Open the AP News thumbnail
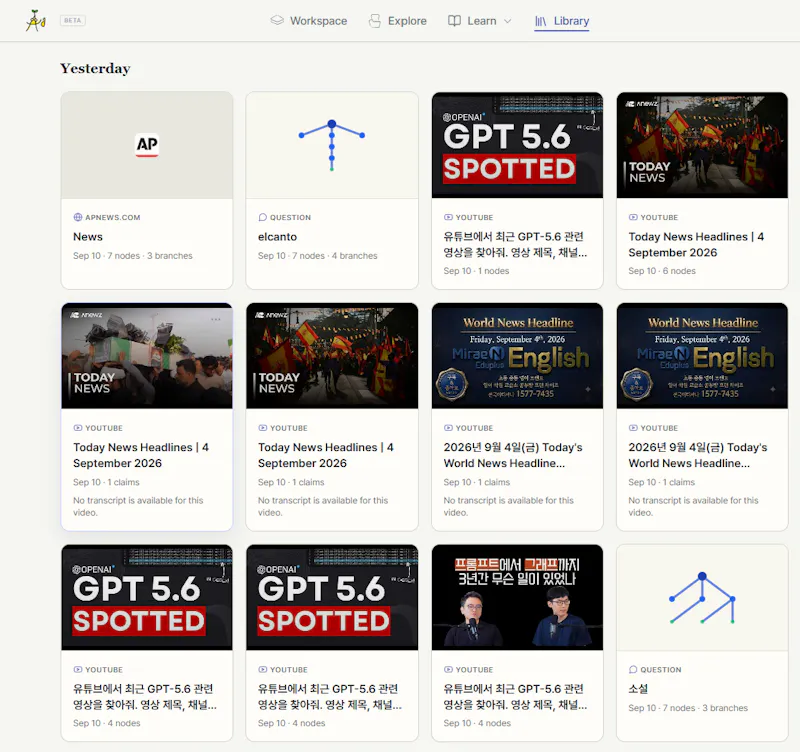 (147, 145)
